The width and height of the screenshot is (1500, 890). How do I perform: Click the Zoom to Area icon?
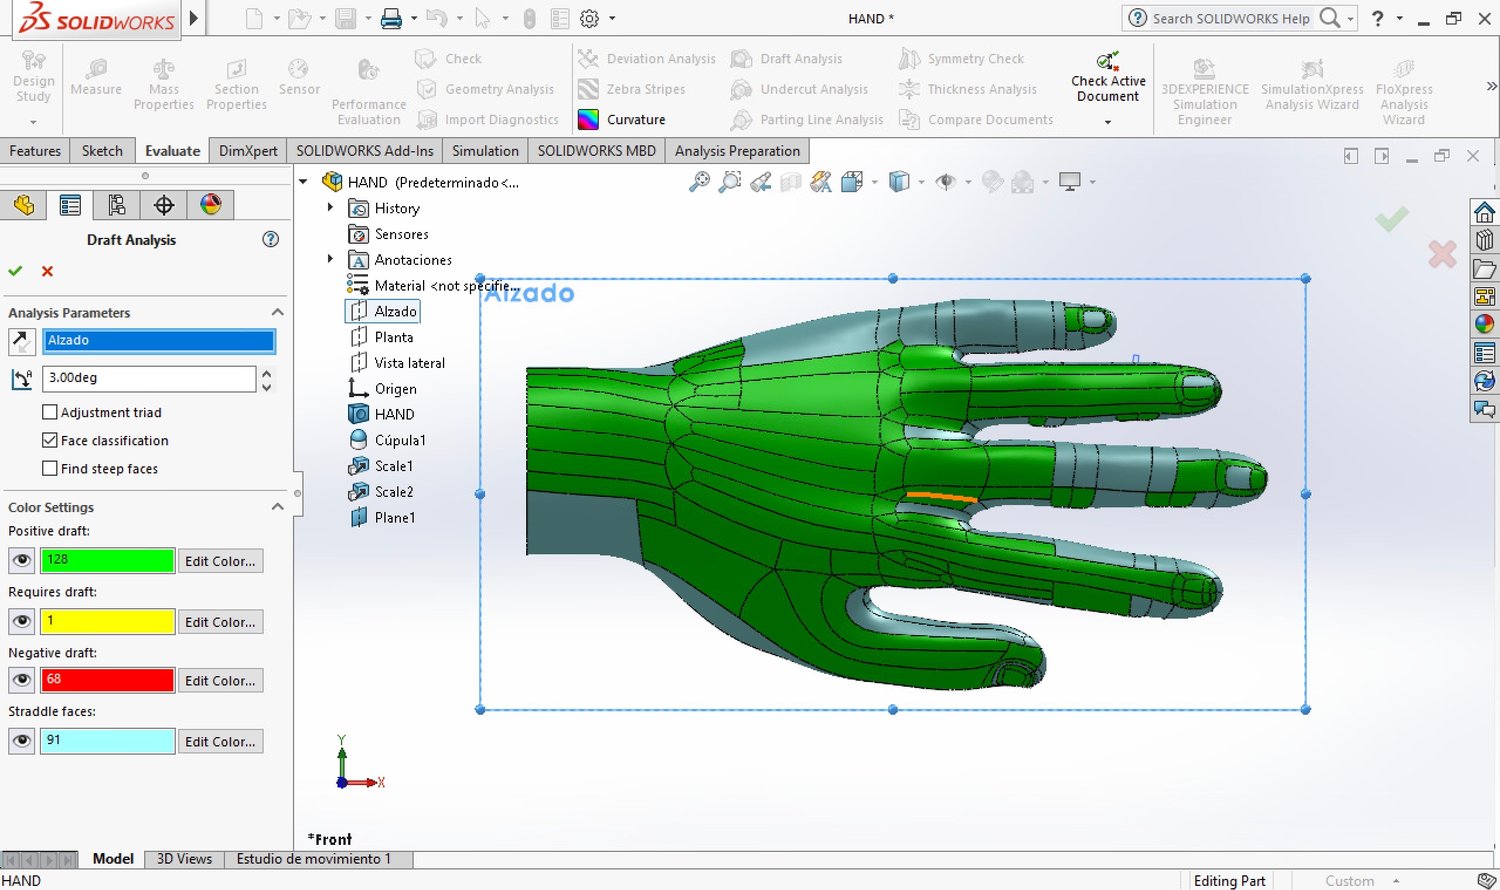[731, 181]
